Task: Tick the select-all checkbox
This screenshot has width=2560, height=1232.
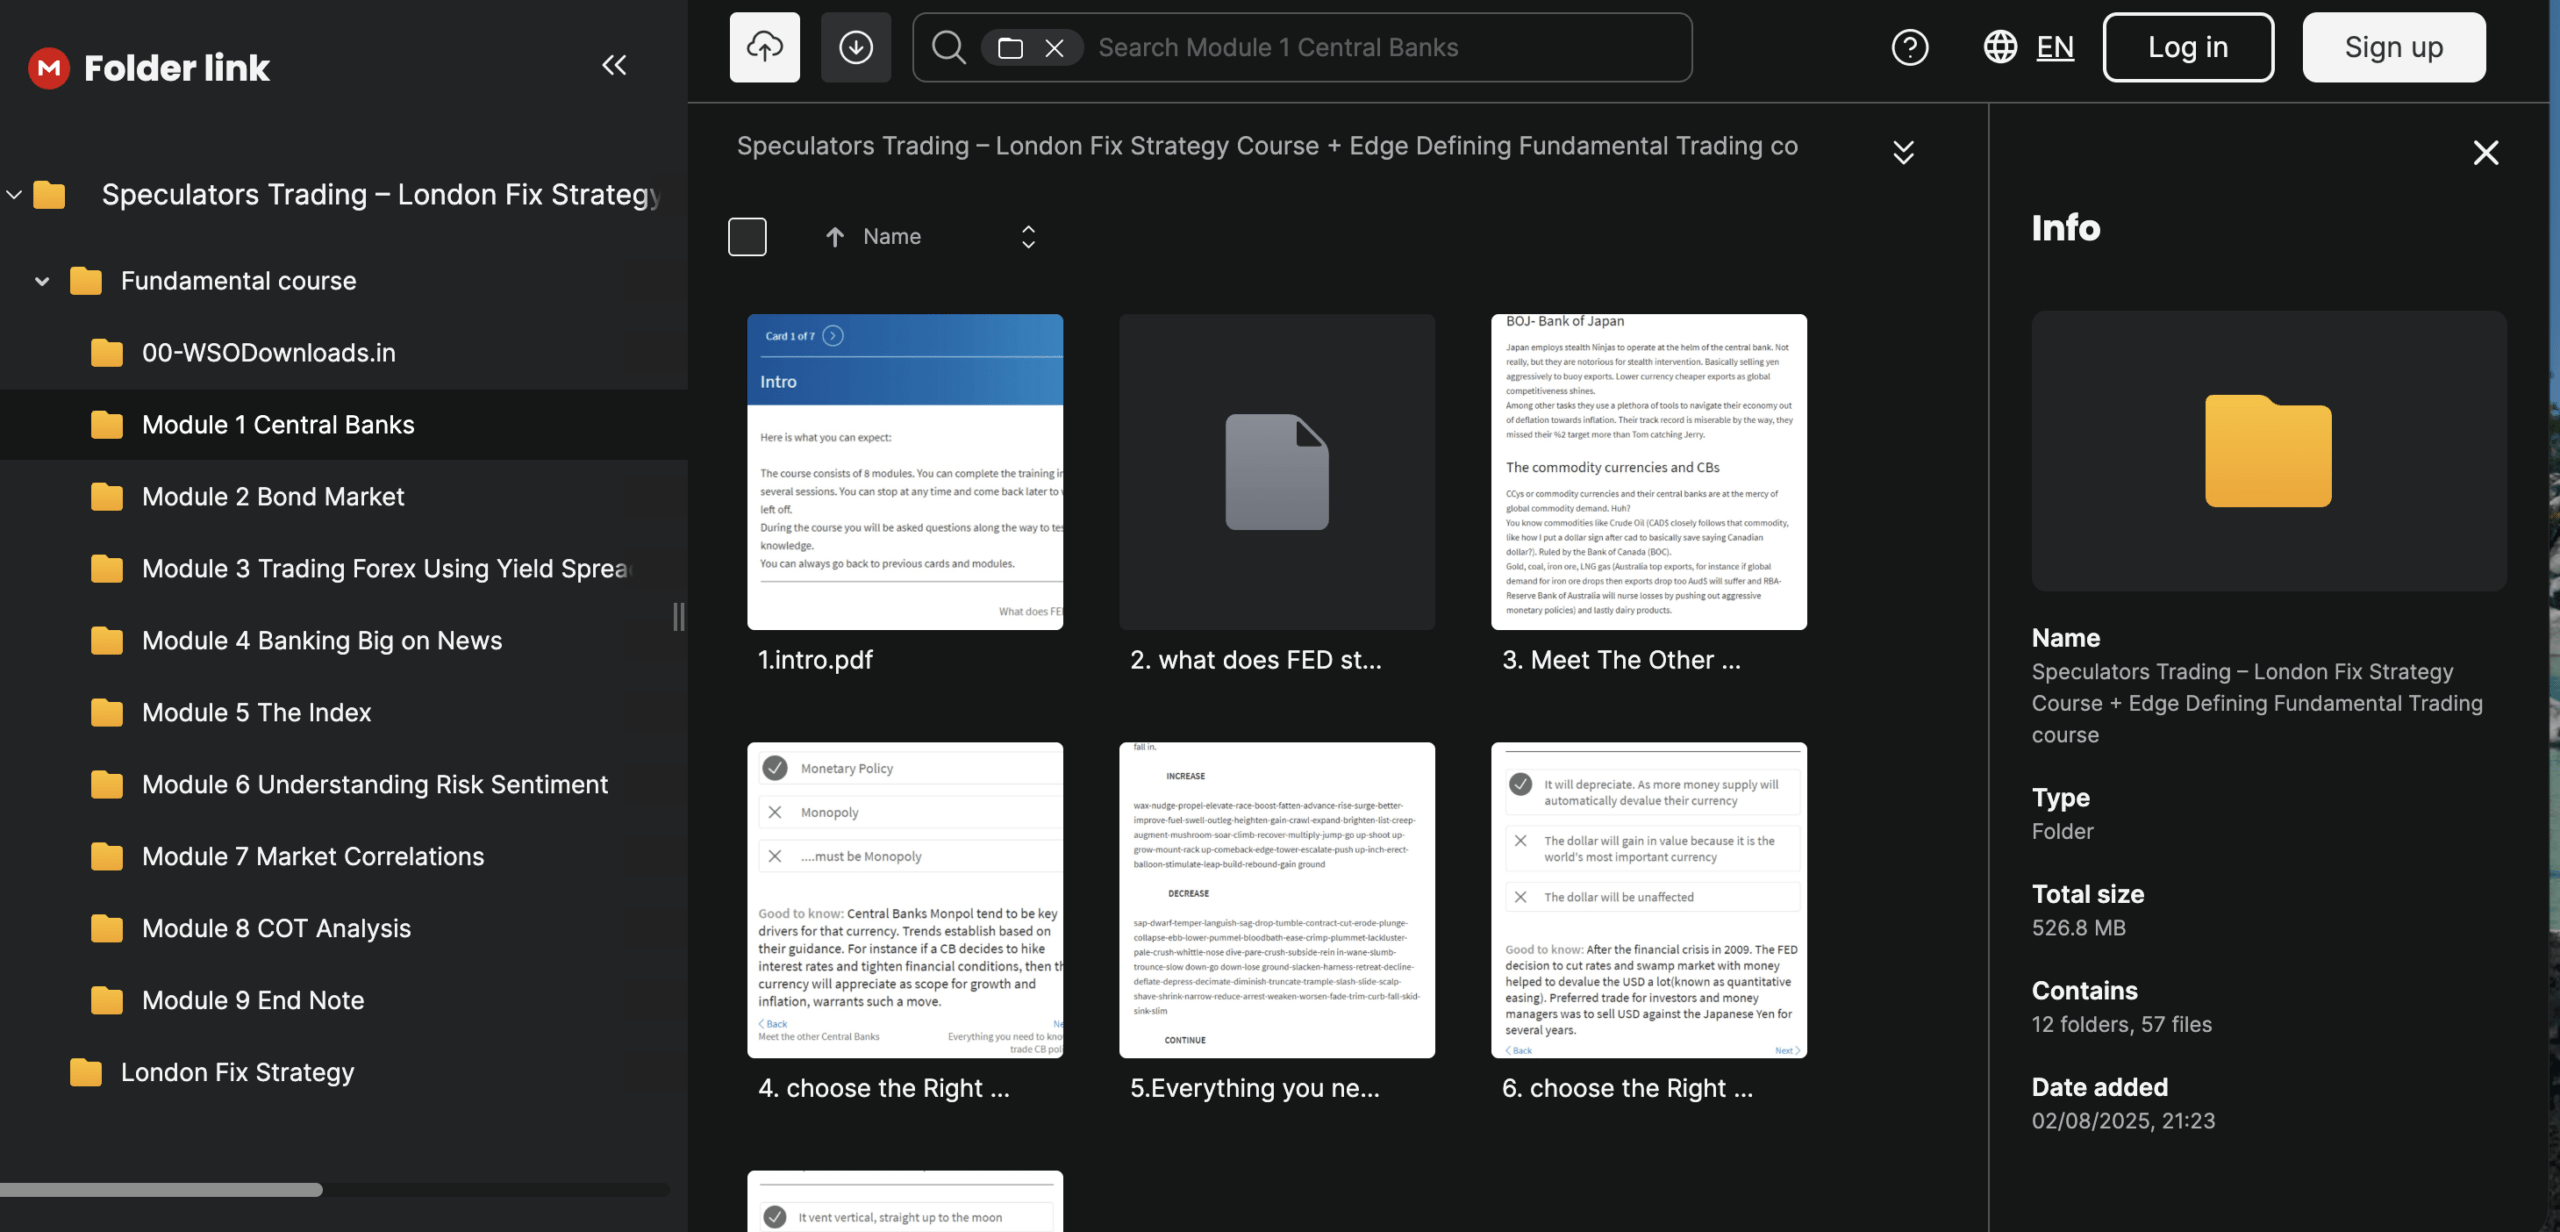Action: 747,237
